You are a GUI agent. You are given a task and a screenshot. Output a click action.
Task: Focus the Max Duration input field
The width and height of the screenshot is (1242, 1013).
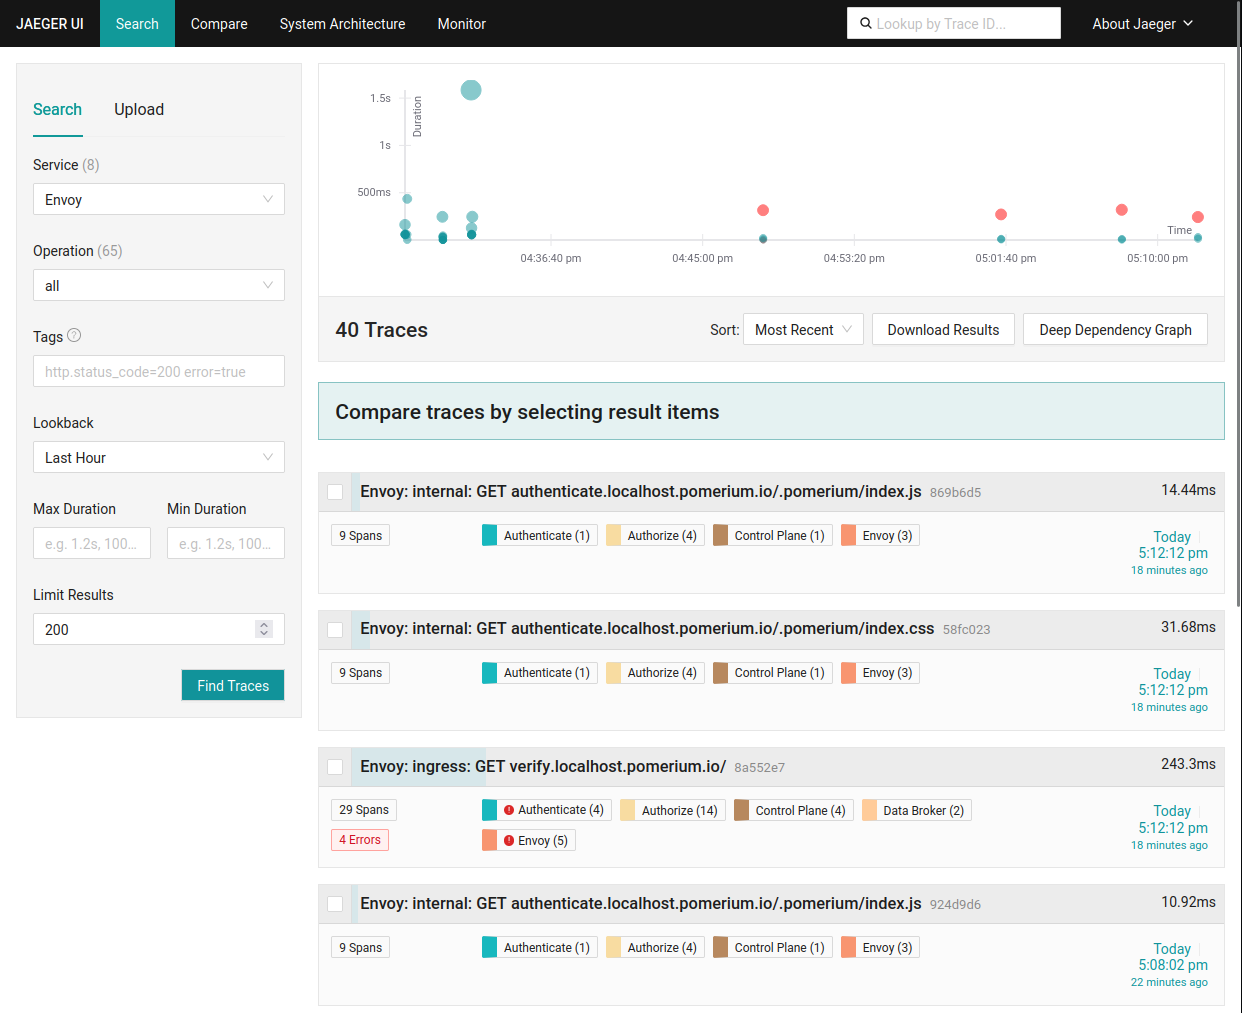[92, 543]
